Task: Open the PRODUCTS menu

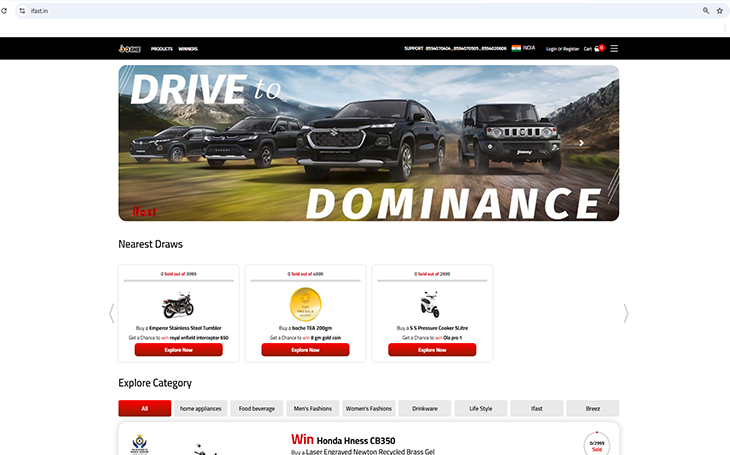Action: click(x=162, y=49)
